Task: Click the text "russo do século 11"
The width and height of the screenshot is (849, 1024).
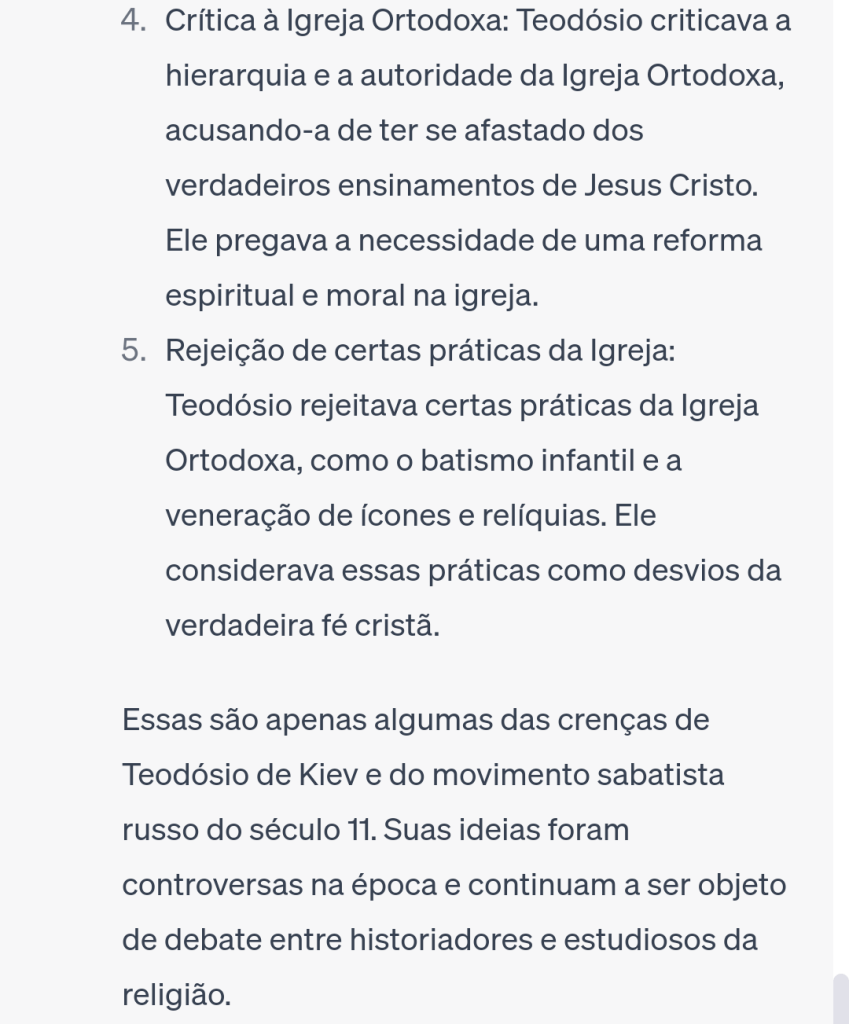Action: tap(248, 830)
